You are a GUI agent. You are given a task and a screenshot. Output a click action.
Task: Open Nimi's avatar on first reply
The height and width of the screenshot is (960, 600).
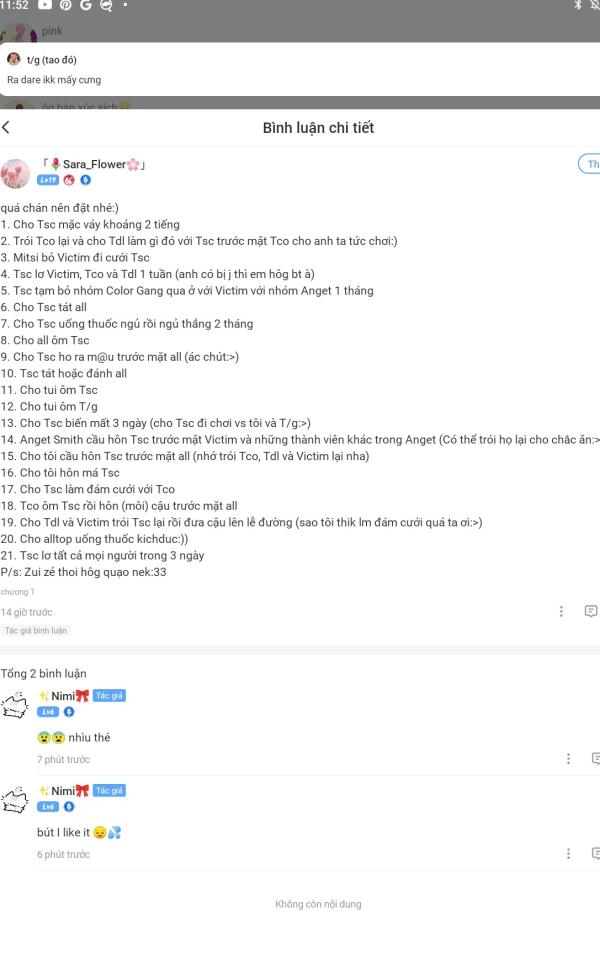pos(16,704)
